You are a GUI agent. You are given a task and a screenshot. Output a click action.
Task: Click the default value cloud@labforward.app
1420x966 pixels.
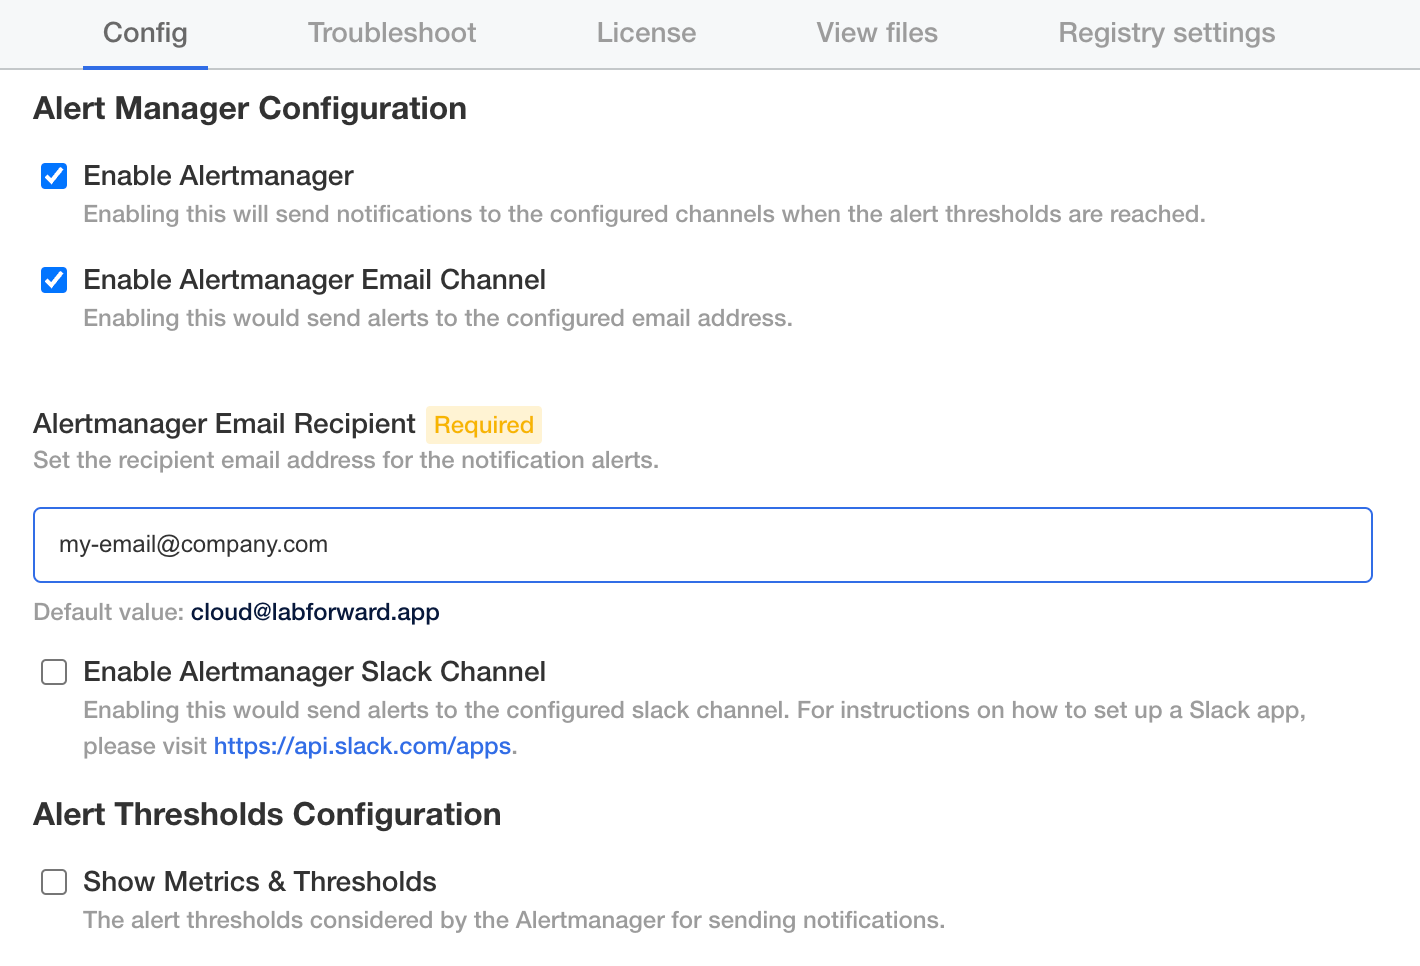pyautogui.click(x=315, y=612)
